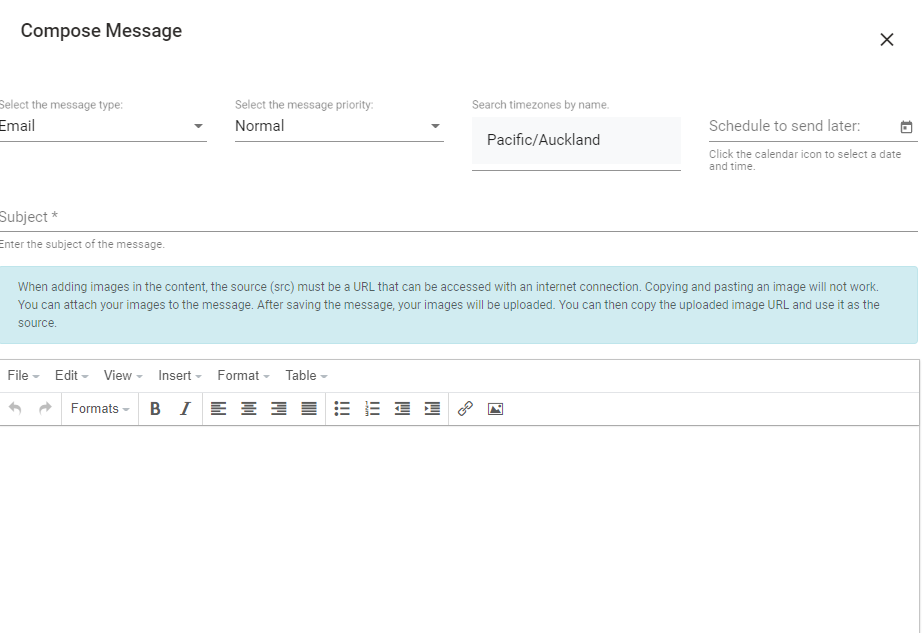The width and height of the screenshot is (924, 643).
Task: Click the 'Select the message priority:' label
Action: pos(304,105)
